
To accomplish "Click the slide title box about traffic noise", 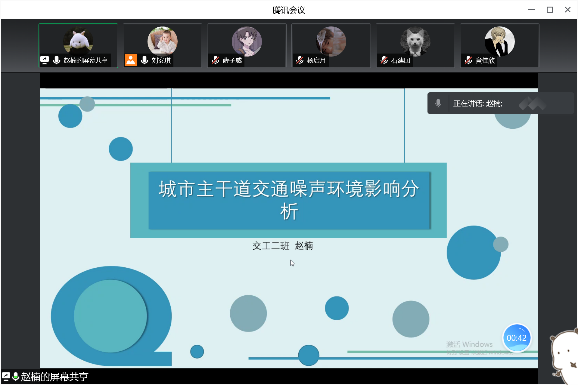I will click(x=289, y=200).
